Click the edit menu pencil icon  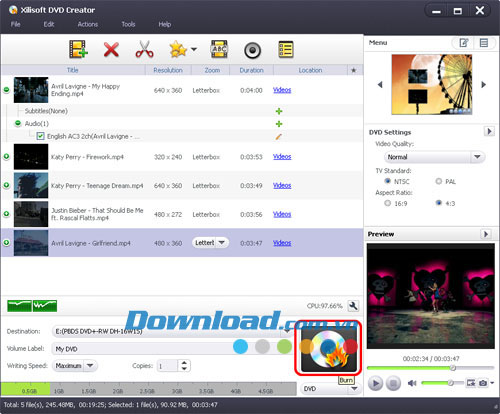[464, 43]
